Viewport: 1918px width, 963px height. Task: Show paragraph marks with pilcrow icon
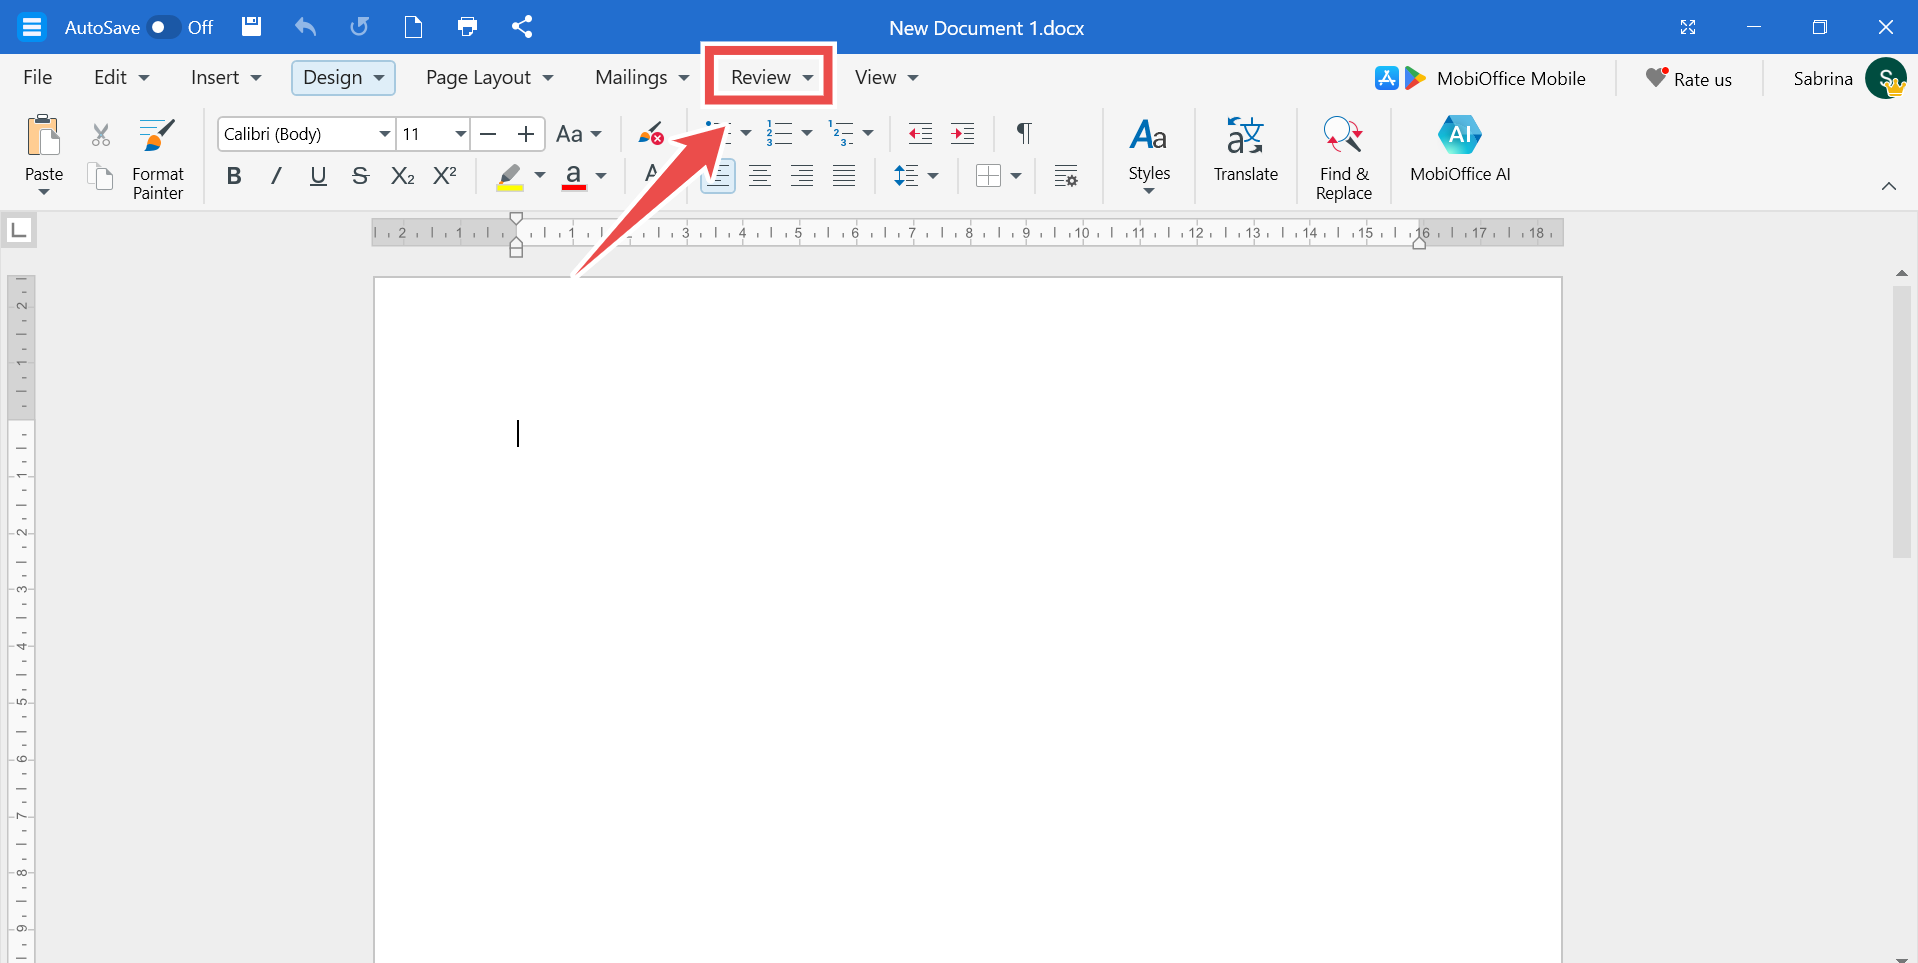(x=1023, y=134)
